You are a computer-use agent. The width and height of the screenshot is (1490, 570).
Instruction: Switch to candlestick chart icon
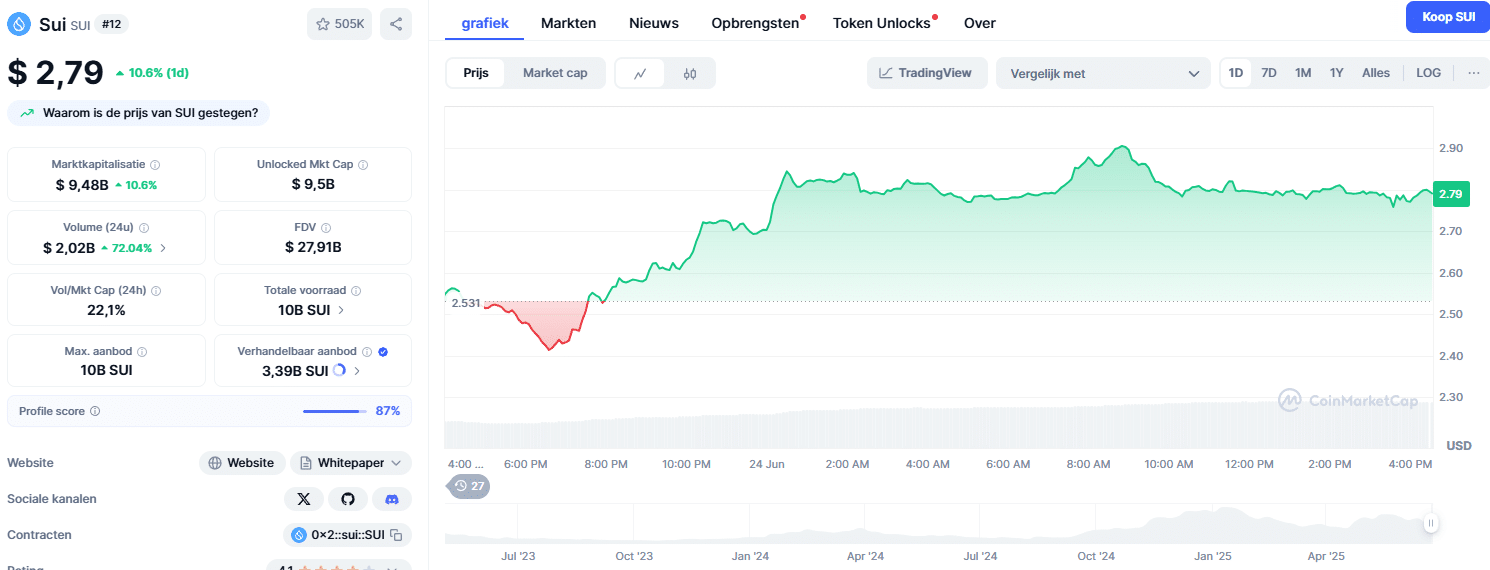[x=690, y=73]
